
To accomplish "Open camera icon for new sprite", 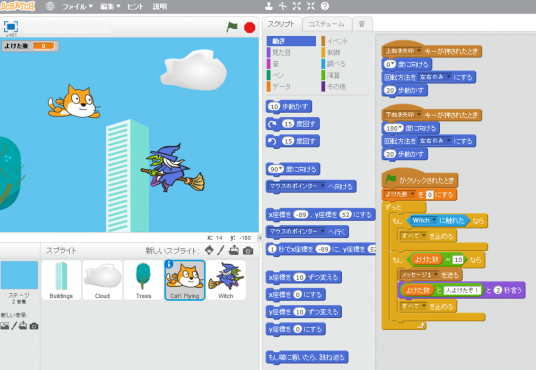I will click(x=248, y=251).
